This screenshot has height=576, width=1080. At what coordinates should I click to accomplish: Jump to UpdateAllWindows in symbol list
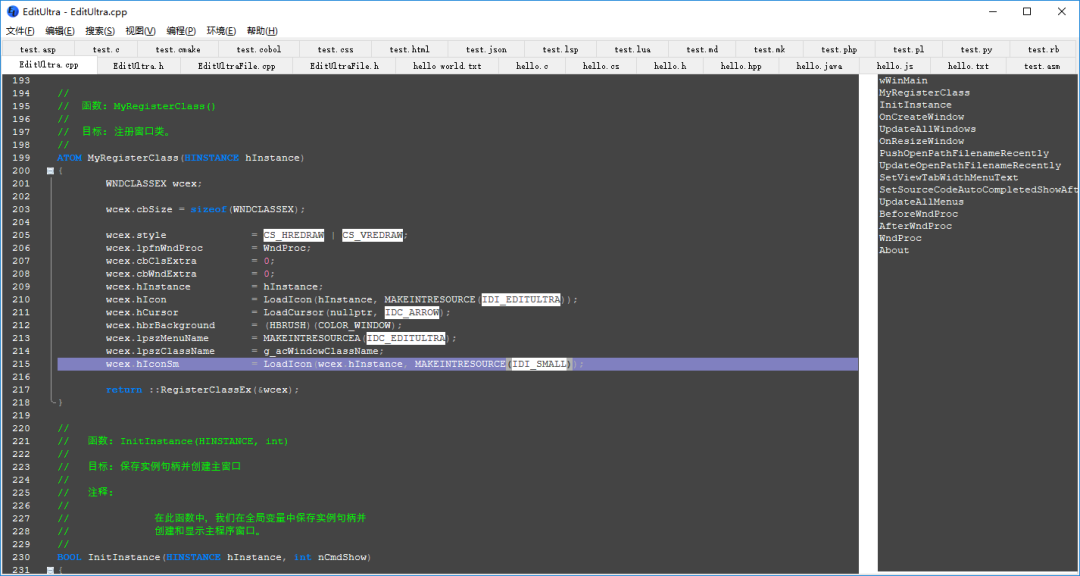pos(927,130)
